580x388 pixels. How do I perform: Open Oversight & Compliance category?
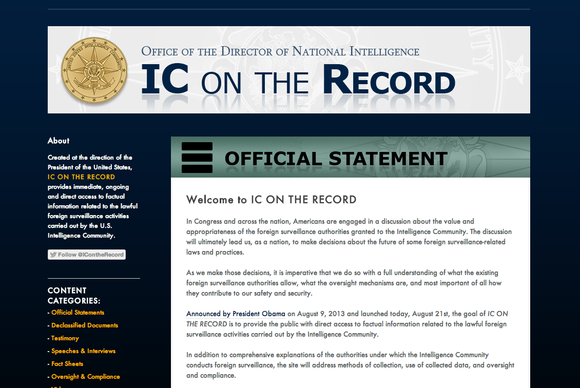click(x=85, y=377)
